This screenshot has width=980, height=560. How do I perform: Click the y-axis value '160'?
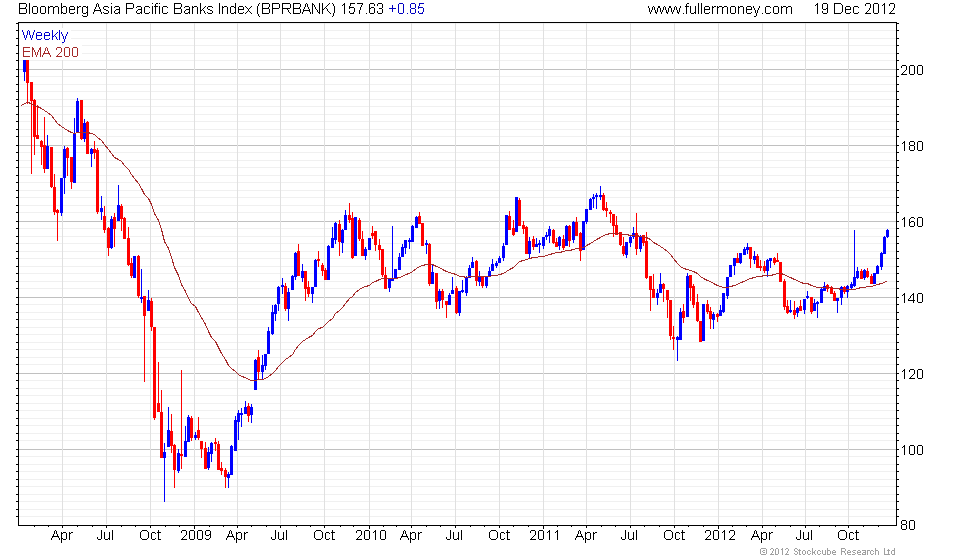coord(911,222)
